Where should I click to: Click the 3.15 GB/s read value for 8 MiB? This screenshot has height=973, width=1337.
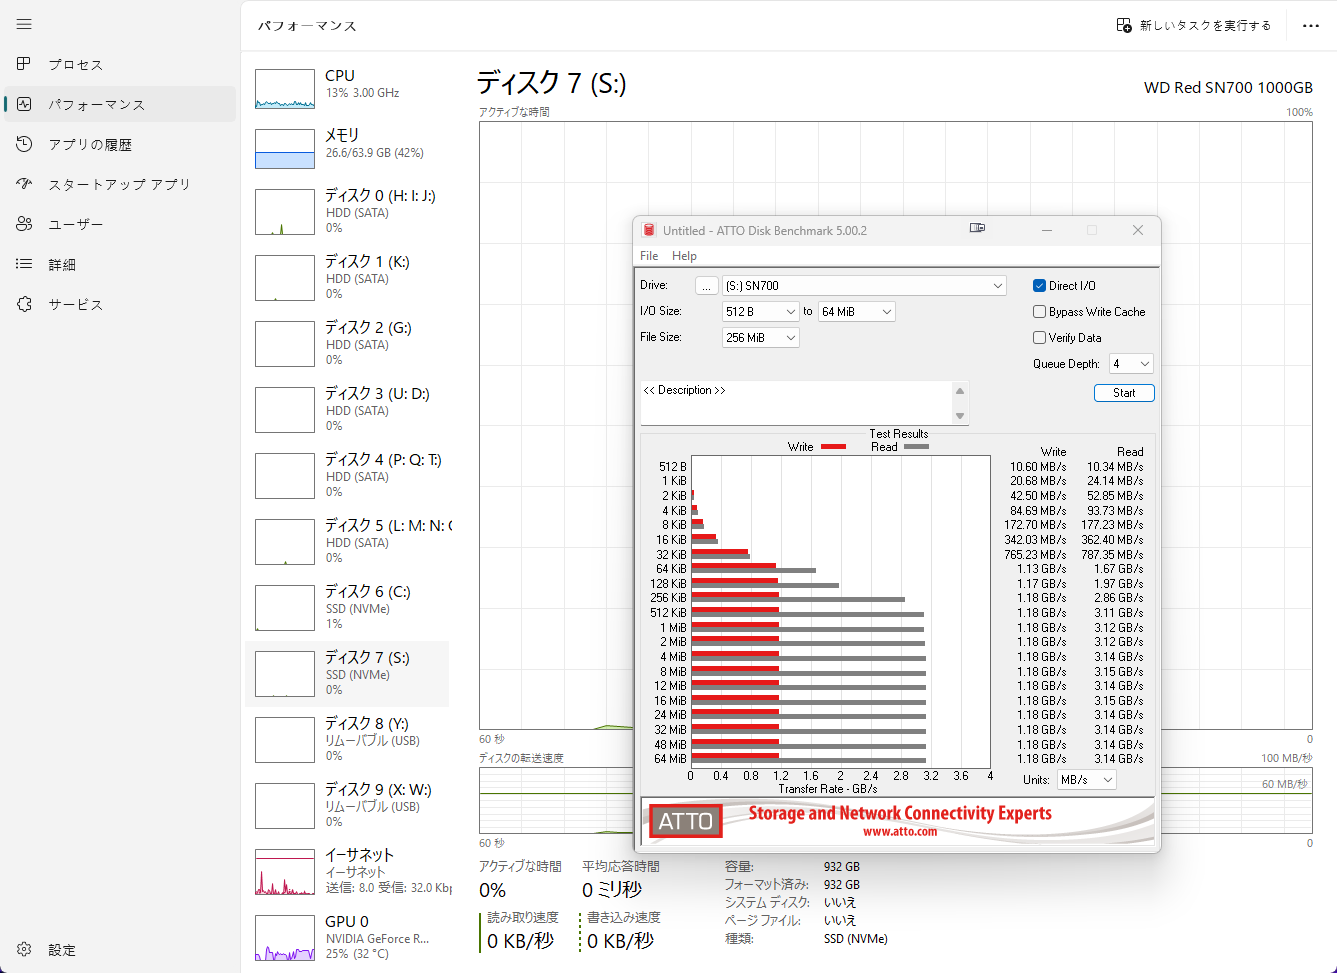pyautogui.click(x=1118, y=671)
